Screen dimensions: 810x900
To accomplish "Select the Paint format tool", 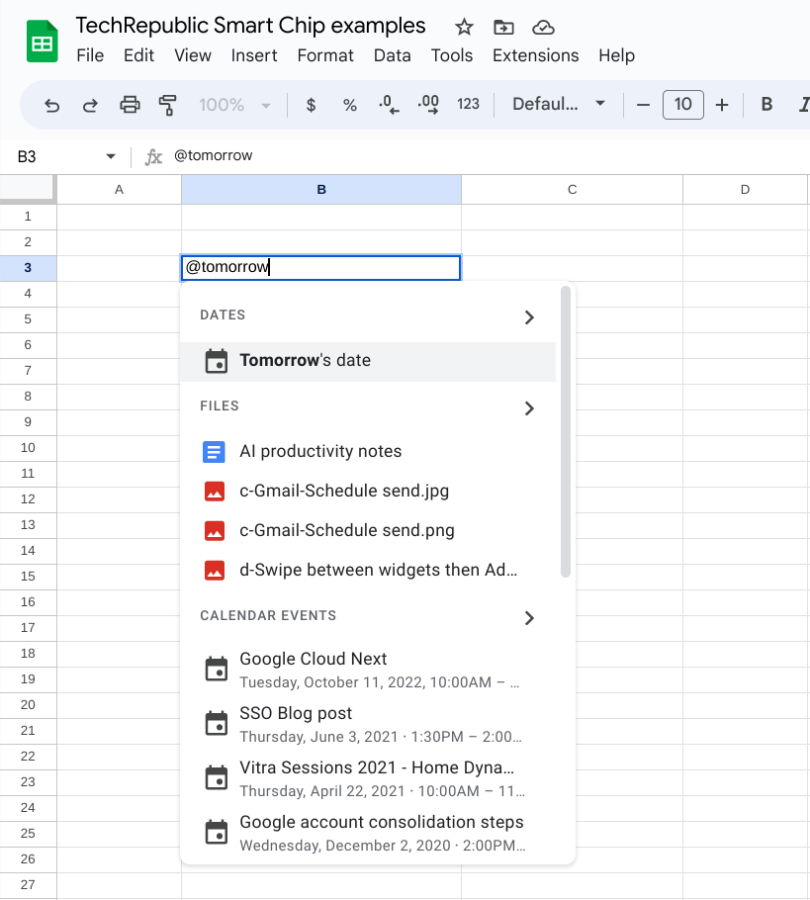I will click(168, 103).
